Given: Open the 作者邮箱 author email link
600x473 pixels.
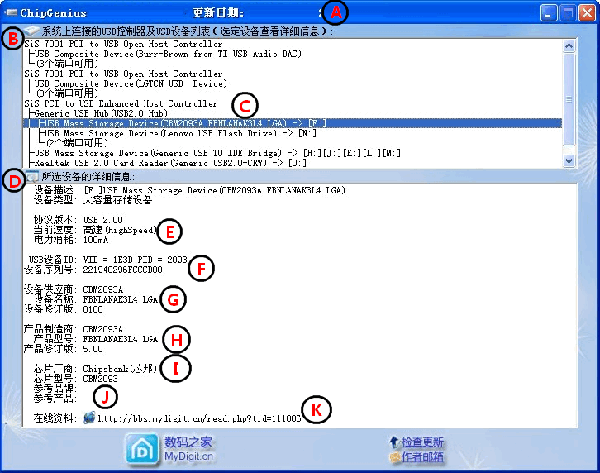Looking at the screenshot, I should 422,457.
